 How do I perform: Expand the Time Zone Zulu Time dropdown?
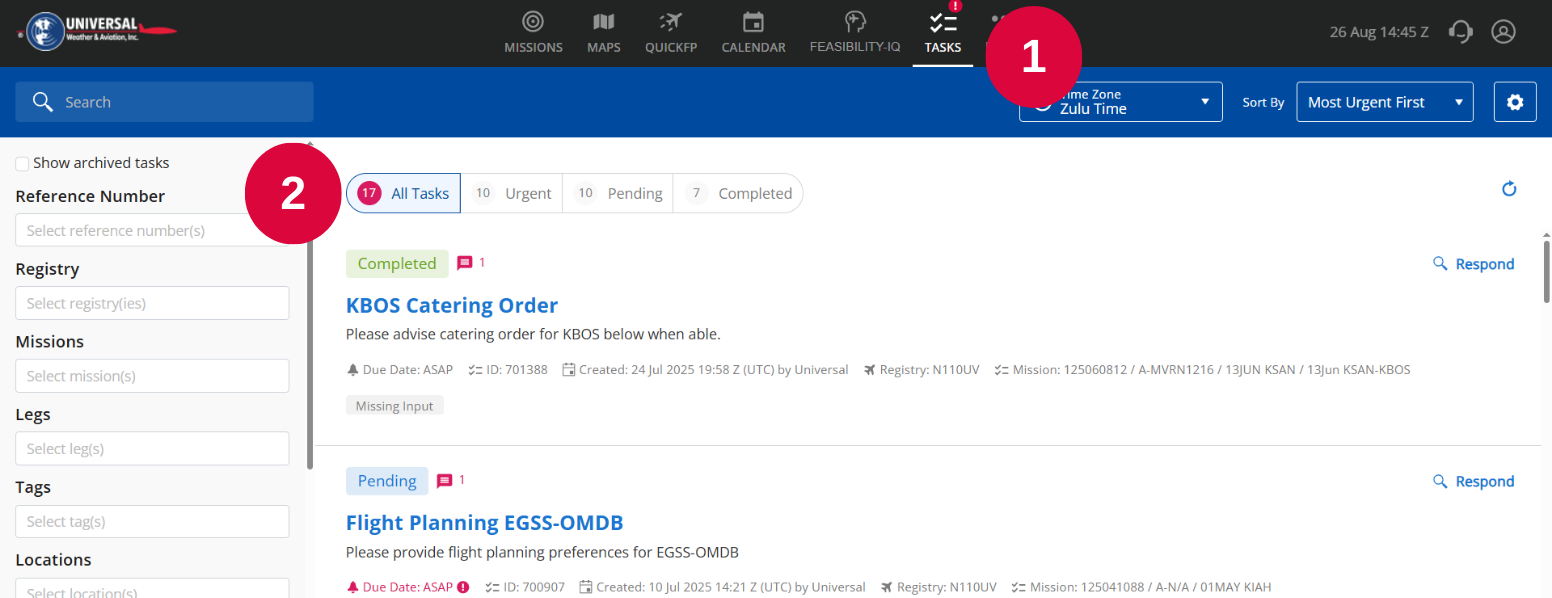click(x=1121, y=102)
